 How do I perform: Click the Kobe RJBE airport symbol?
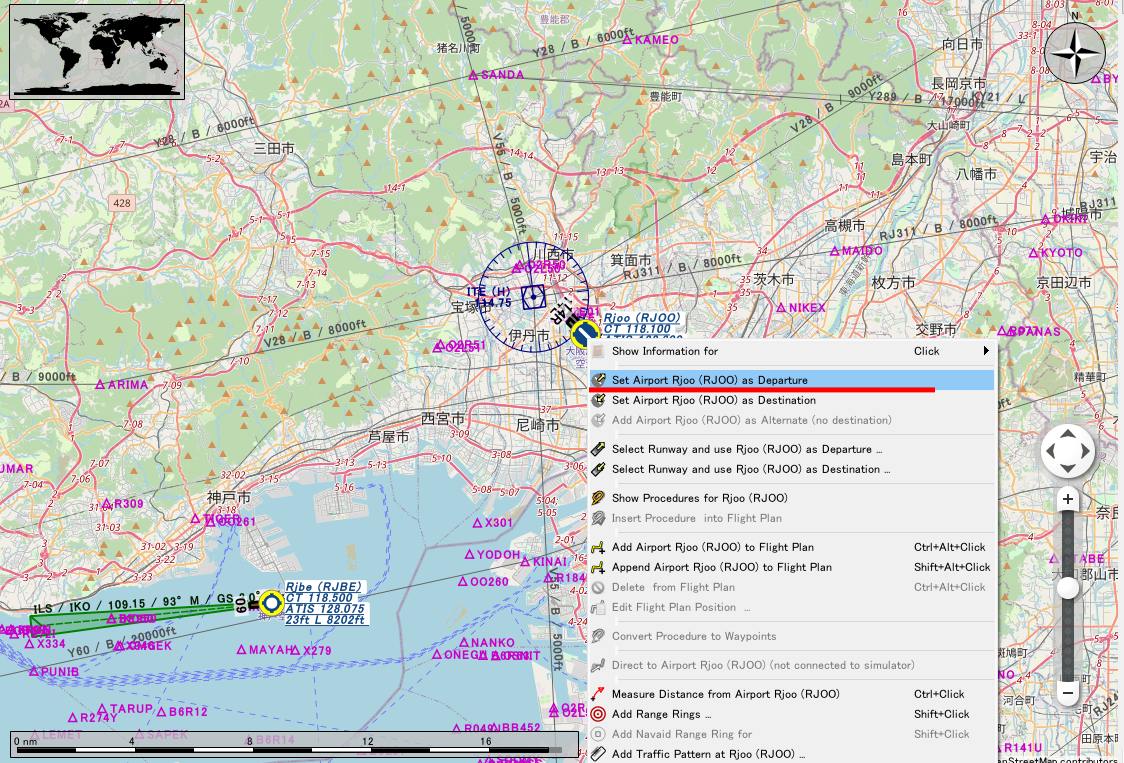point(271,603)
